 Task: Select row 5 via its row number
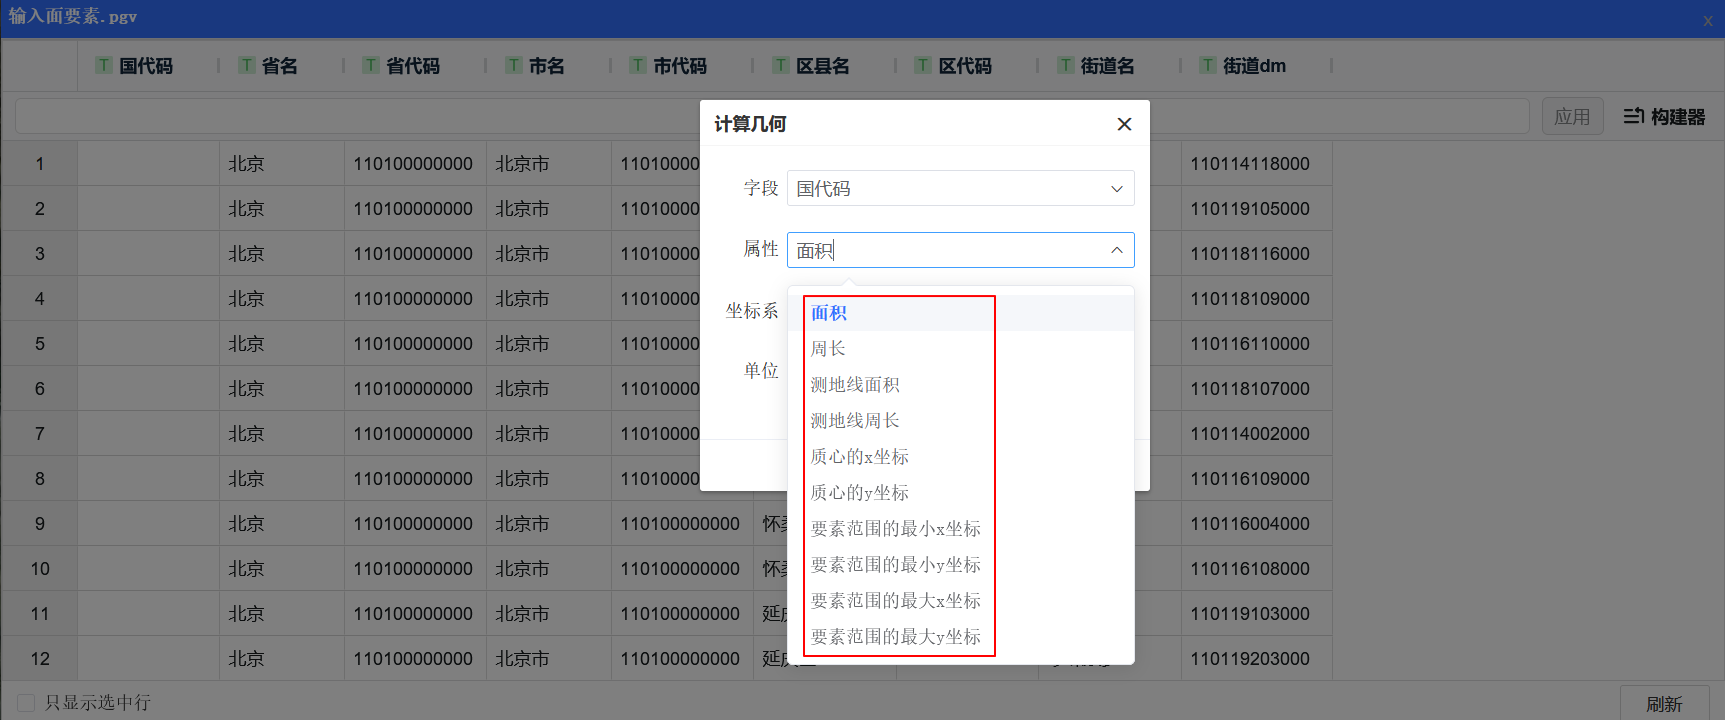(40, 344)
